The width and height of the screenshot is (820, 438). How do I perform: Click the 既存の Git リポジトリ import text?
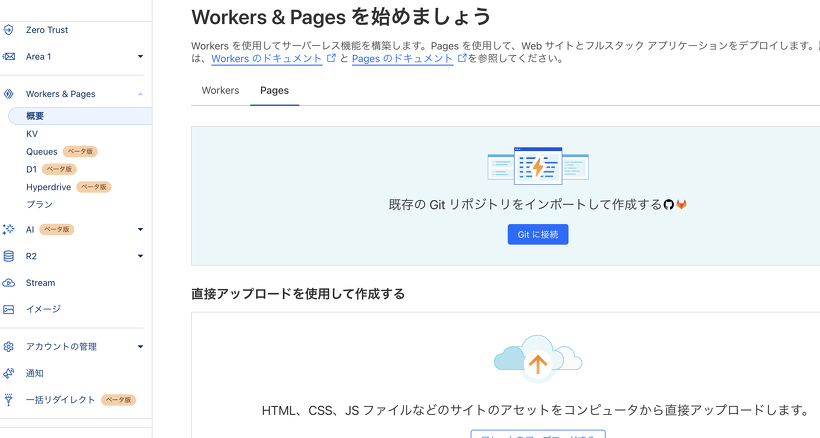[526, 205]
